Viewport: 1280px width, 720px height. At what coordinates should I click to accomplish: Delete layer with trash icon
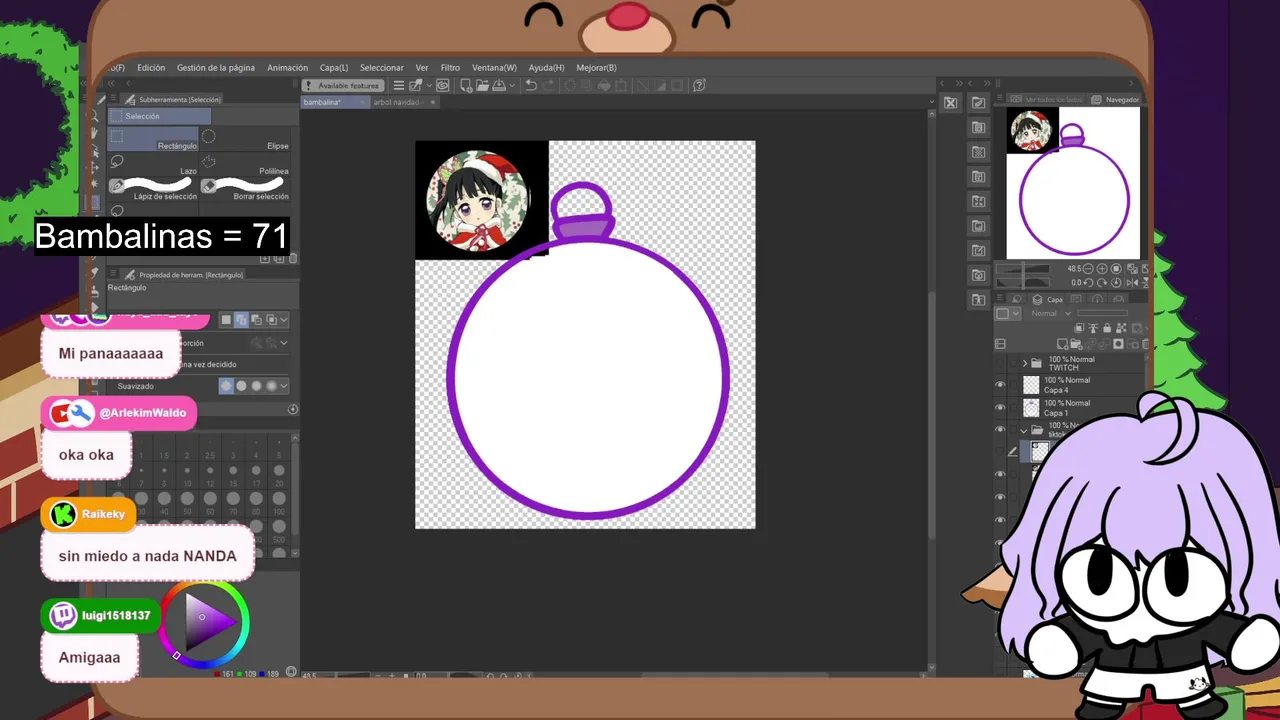coord(1145,344)
